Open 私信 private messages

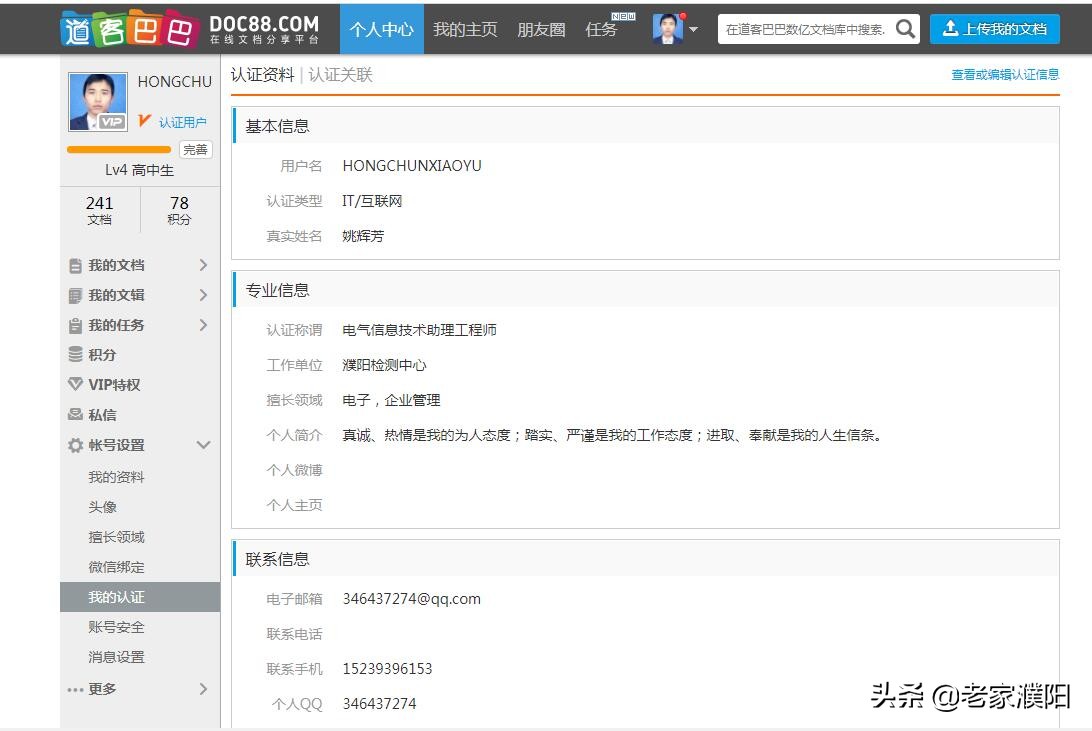tap(102, 414)
